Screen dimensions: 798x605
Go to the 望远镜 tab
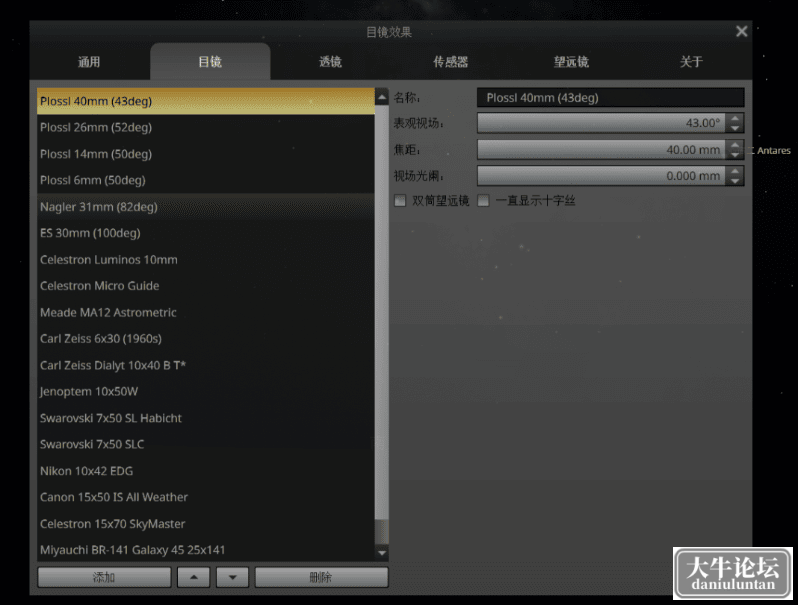pyautogui.click(x=571, y=62)
